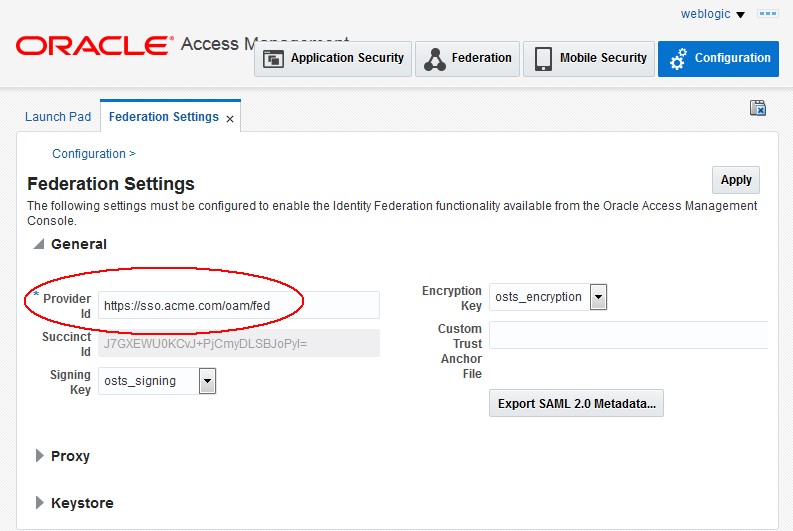Screen dimensions: 793x531
Task: Click the Application Security window icon
Action: point(273,59)
